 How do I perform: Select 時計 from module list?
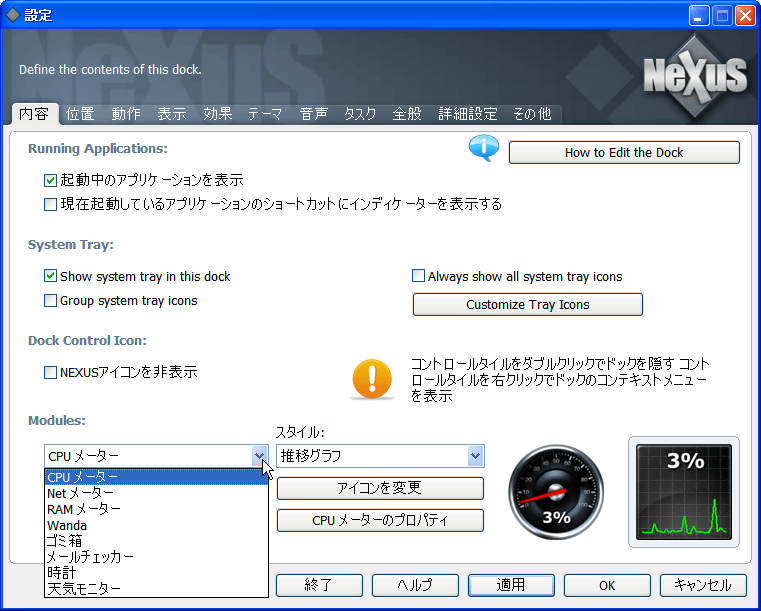[156, 573]
